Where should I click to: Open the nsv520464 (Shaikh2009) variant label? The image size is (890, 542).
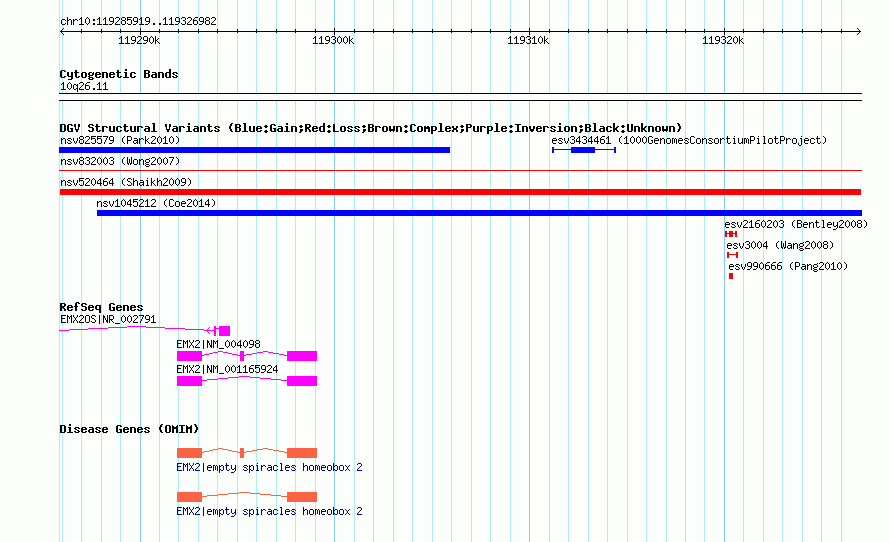[x=126, y=182]
